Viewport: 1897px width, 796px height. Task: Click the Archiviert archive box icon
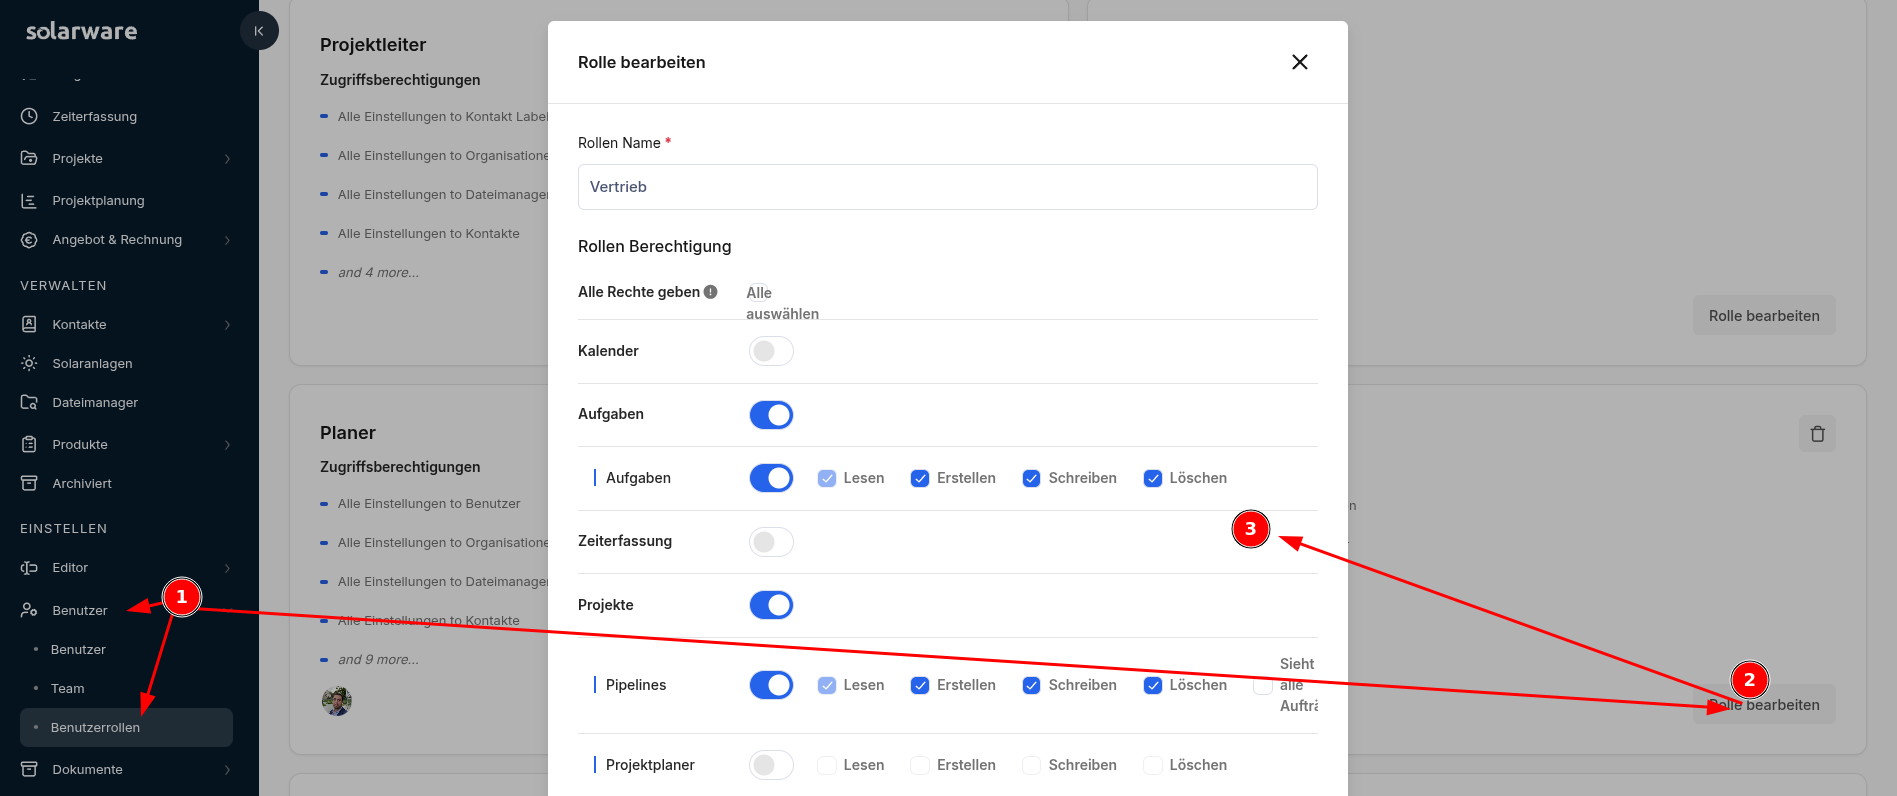tap(29, 483)
